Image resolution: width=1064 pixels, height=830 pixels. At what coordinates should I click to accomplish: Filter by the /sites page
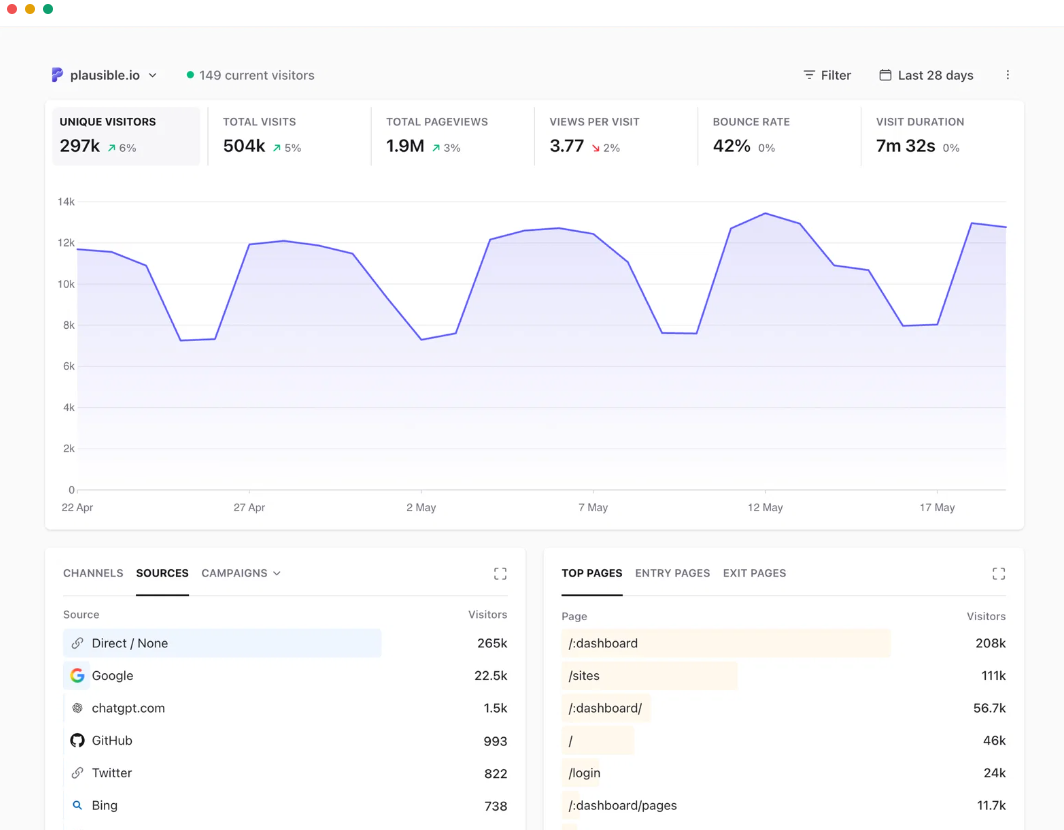click(584, 676)
